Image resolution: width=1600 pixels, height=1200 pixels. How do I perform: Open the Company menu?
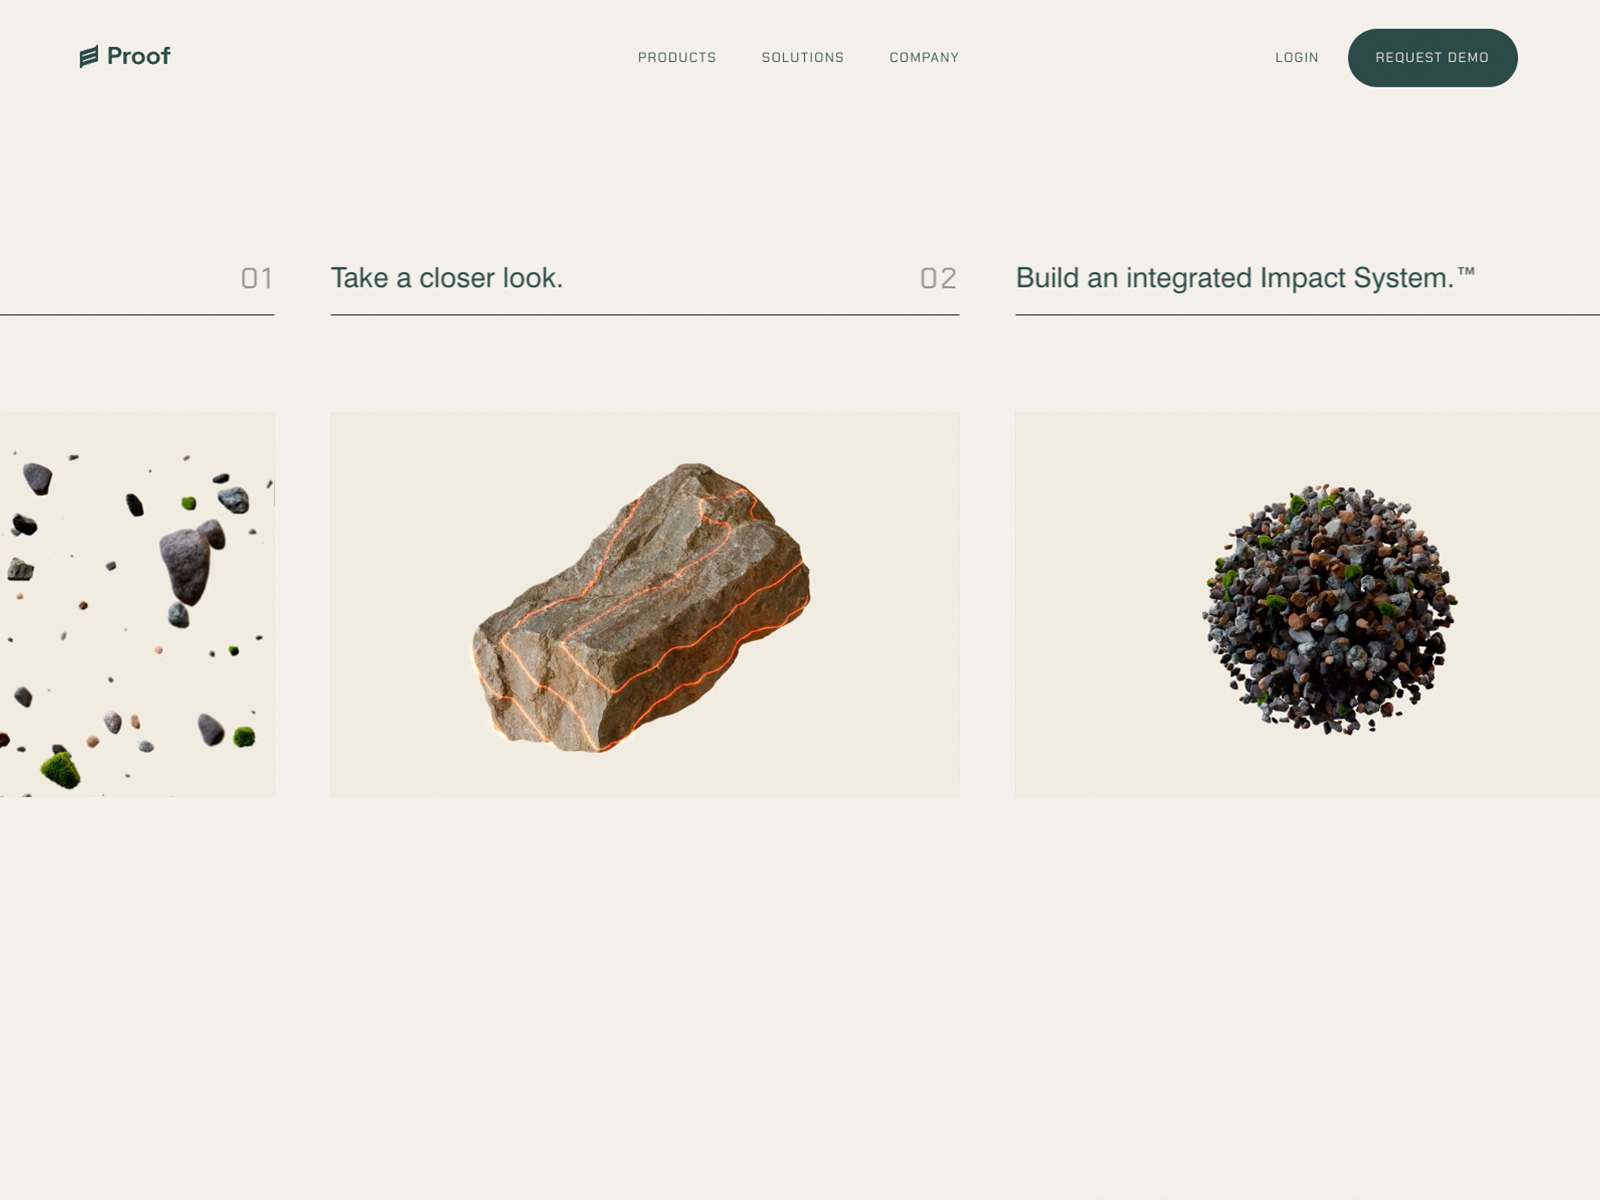(924, 58)
